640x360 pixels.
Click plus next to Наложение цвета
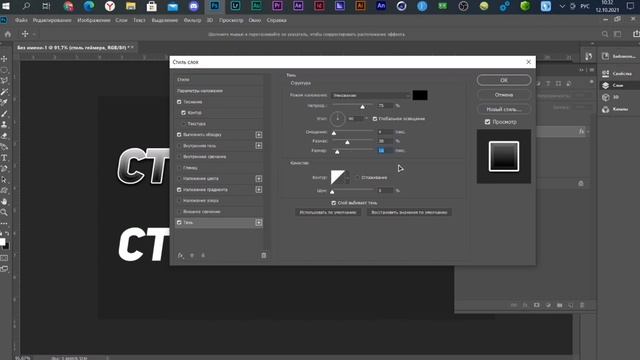259,179
